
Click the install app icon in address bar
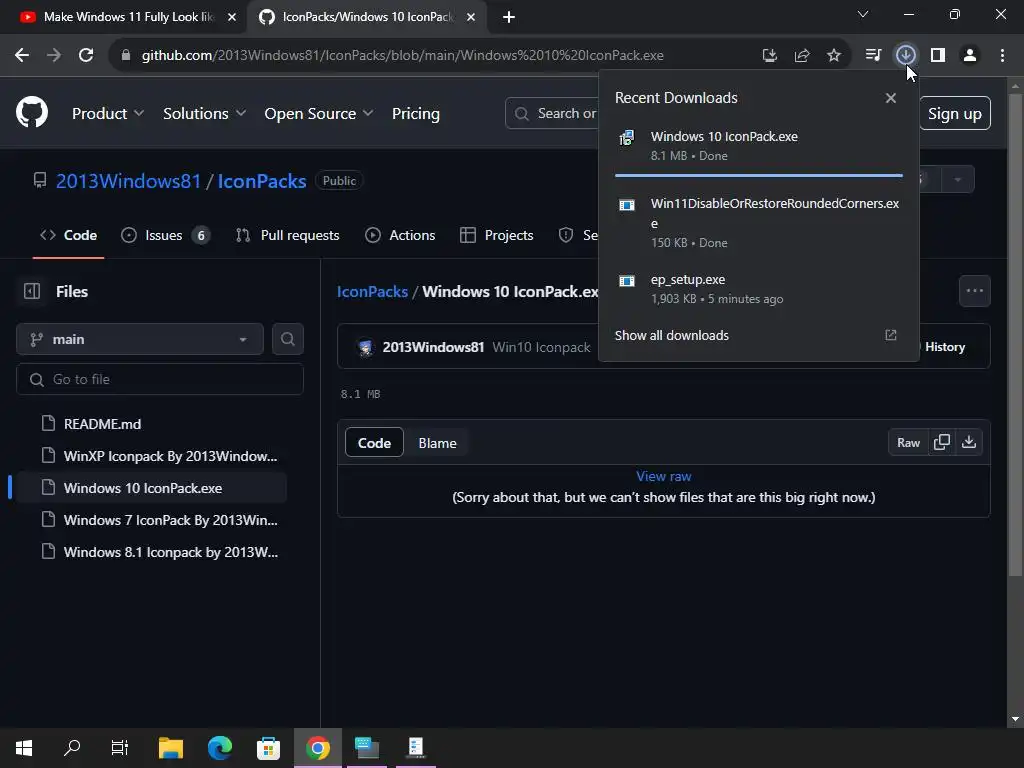pyautogui.click(x=770, y=56)
